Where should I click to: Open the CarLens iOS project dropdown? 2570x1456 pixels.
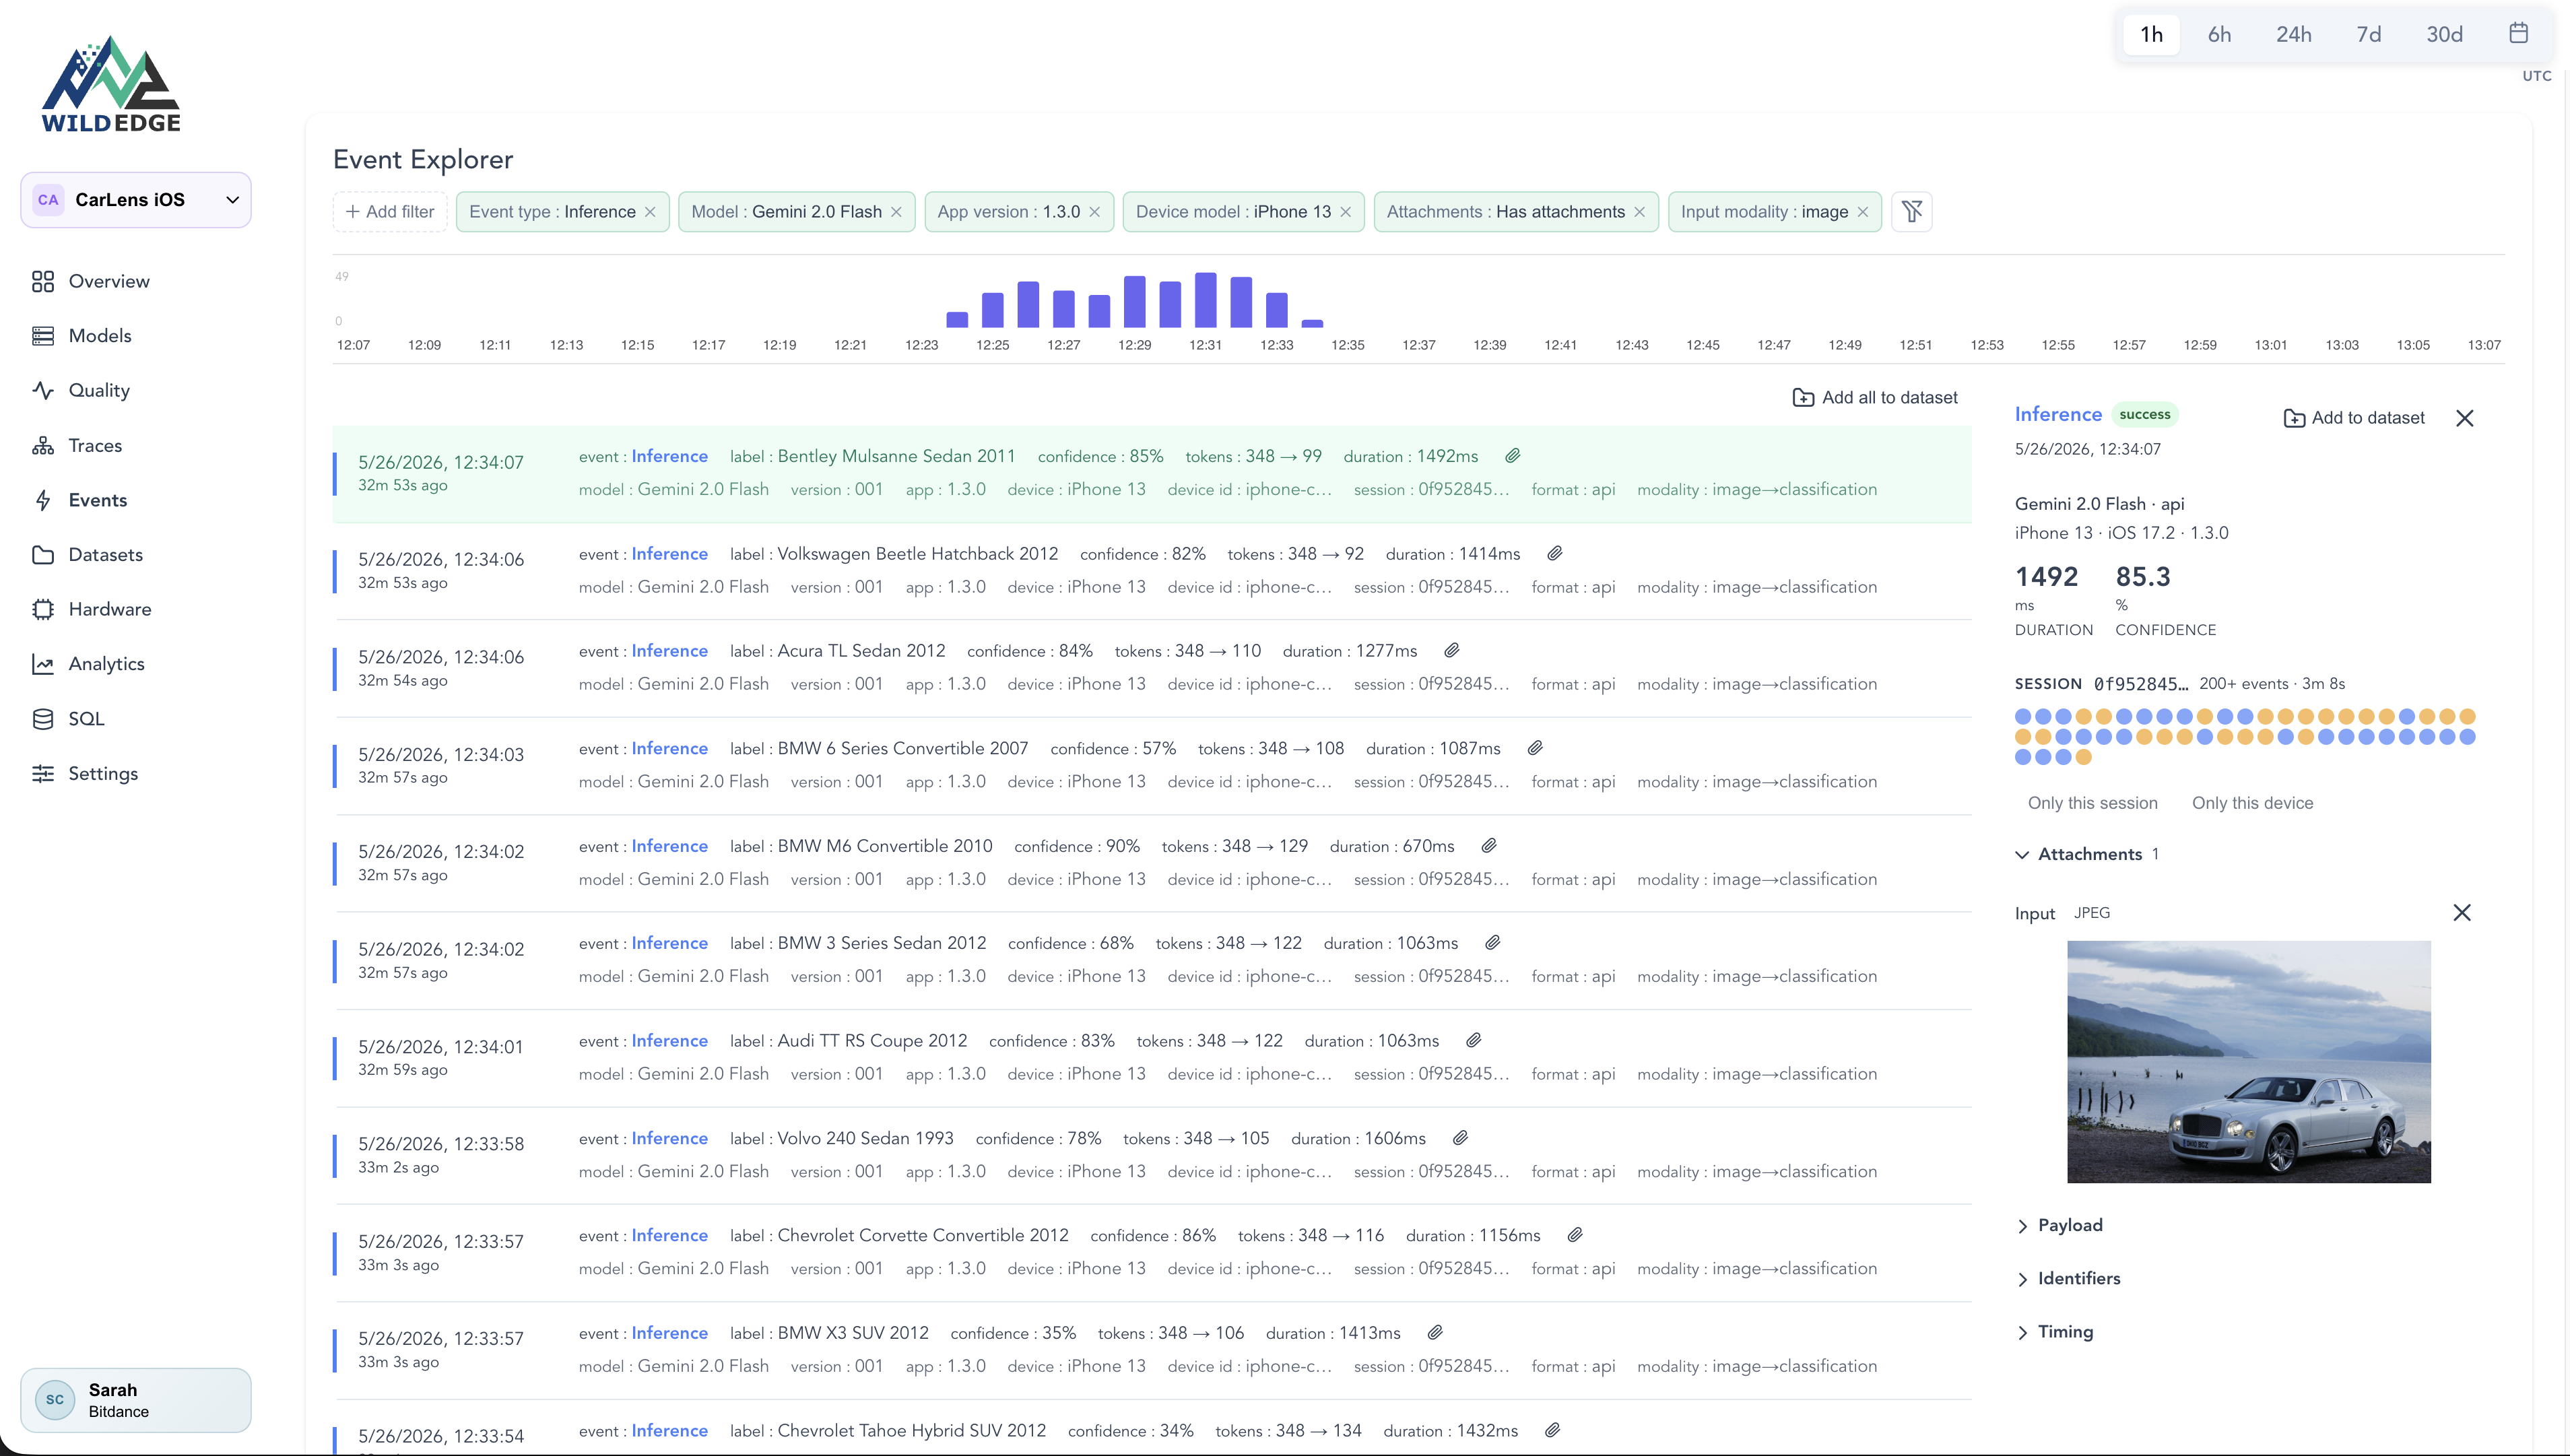click(x=136, y=200)
